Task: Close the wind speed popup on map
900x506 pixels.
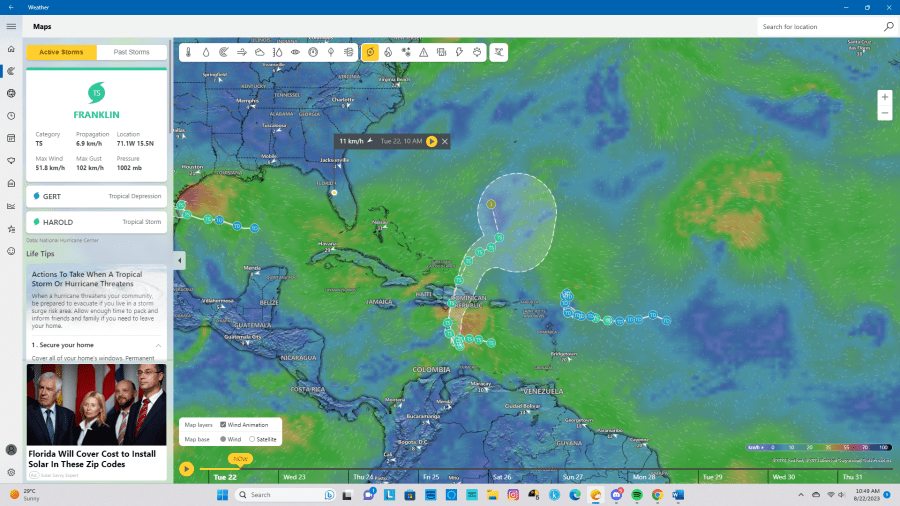Action: [445, 142]
